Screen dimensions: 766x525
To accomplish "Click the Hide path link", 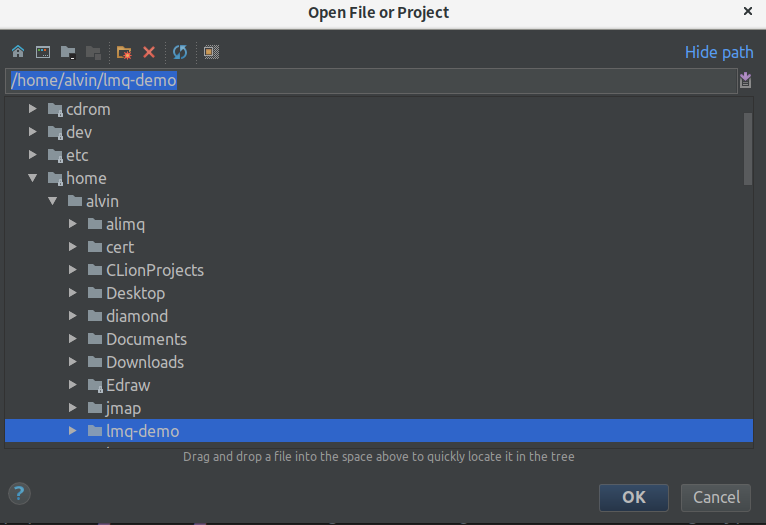I will 719,52.
